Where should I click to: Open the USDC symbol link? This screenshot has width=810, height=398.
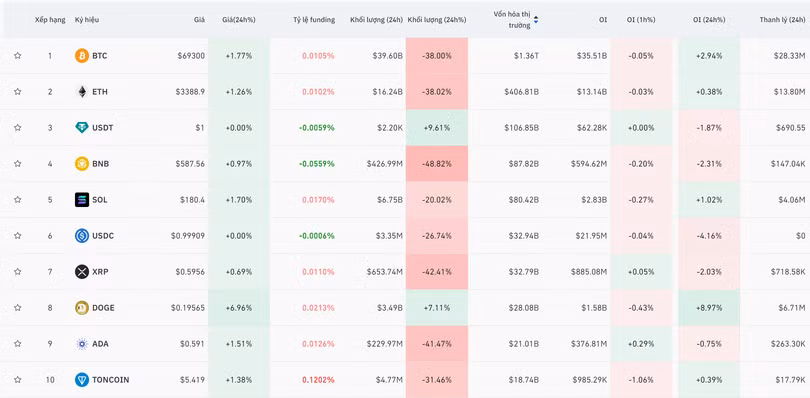click(x=103, y=236)
